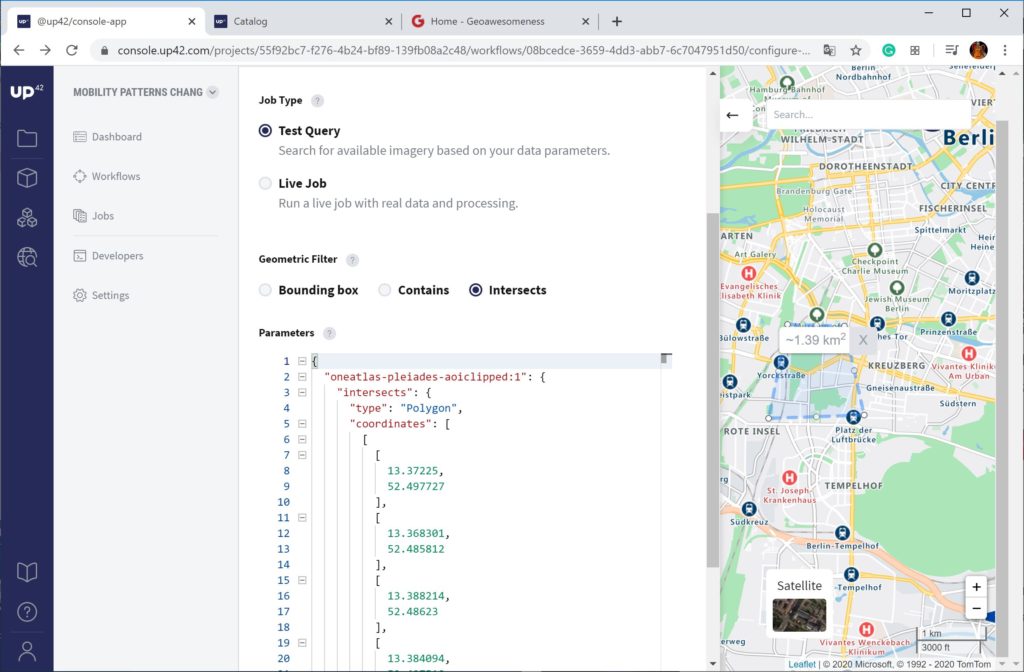This screenshot has height=672, width=1024.
Task: Show help for Job Type
Action: click(317, 101)
